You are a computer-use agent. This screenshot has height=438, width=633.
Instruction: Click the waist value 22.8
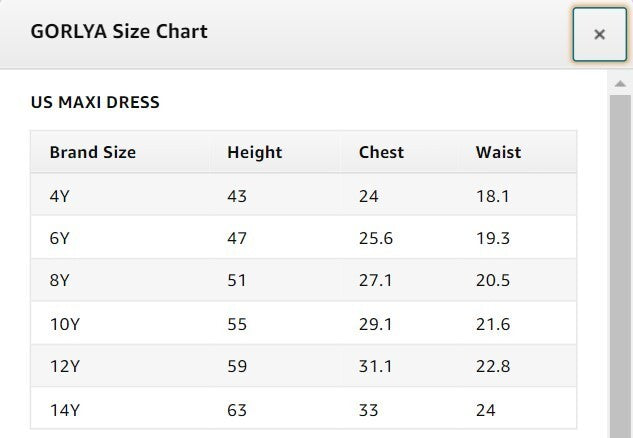click(x=493, y=366)
